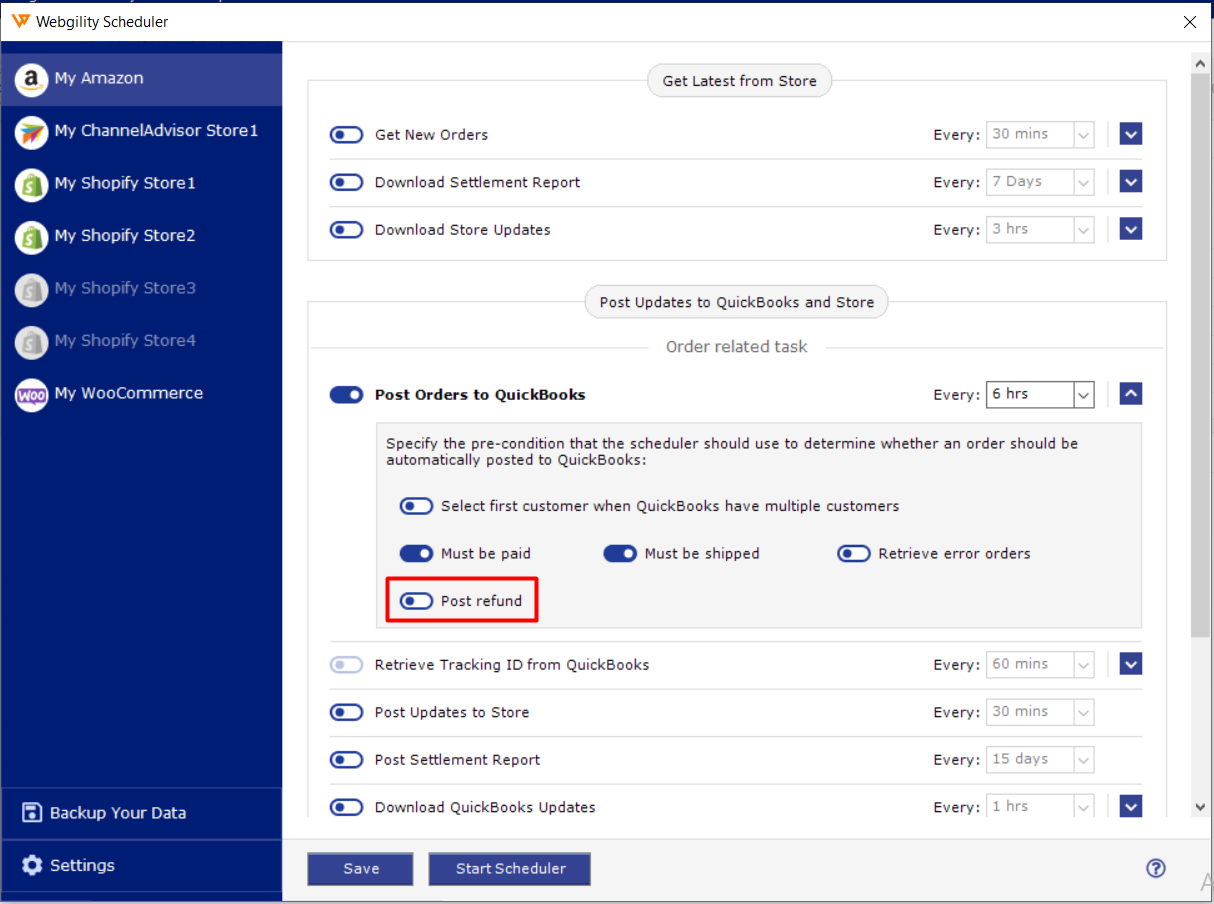Click the ChannelAdvisor store icon

tap(31, 131)
